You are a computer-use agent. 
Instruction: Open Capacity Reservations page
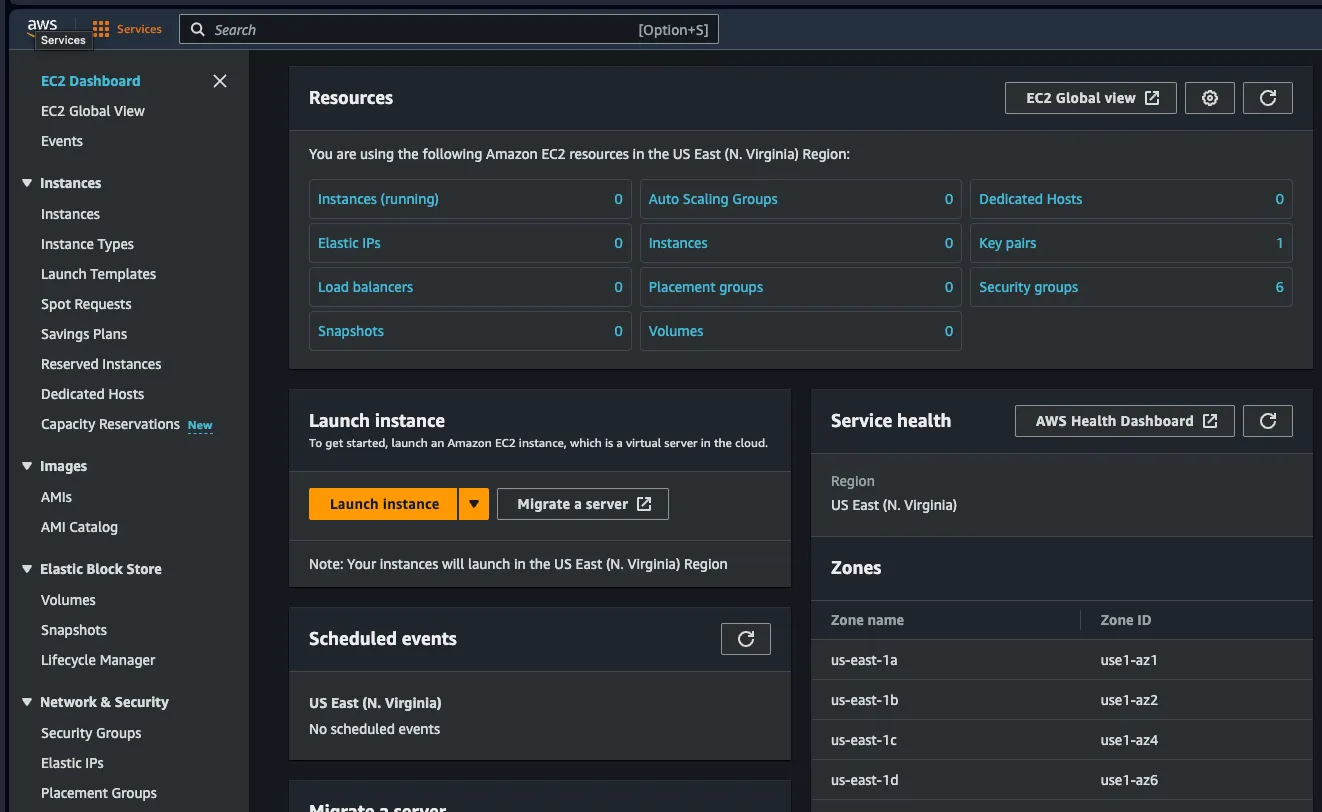coord(110,424)
